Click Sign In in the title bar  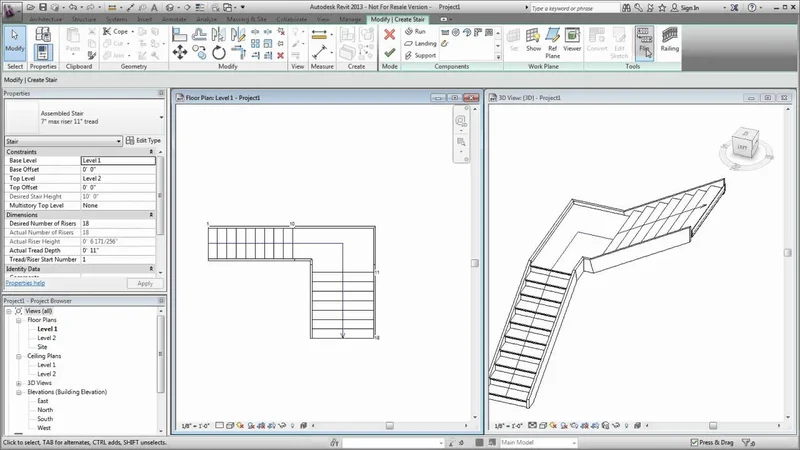click(x=684, y=8)
